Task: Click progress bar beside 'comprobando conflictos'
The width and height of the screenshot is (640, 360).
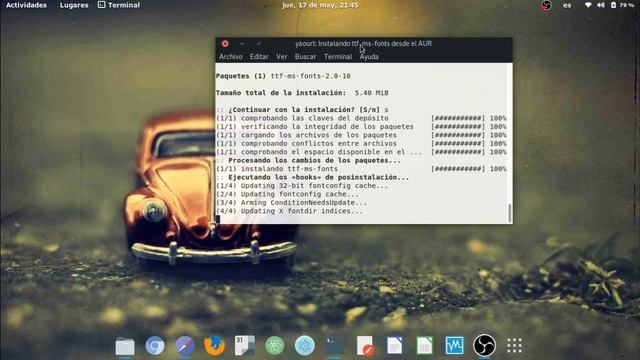Action: [458, 143]
